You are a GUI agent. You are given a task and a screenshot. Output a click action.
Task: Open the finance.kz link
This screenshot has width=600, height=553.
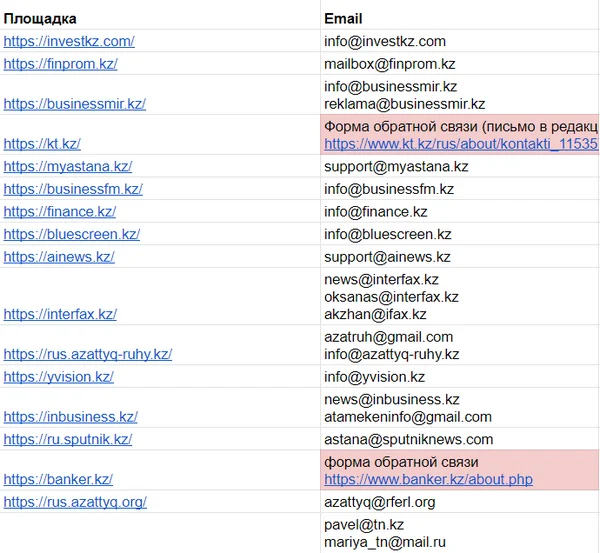click(x=60, y=212)
